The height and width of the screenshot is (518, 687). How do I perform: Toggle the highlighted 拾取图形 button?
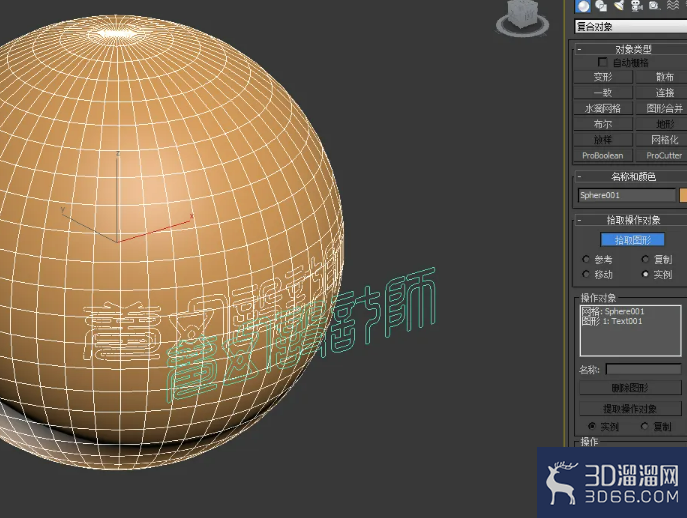tap(632, 240)
